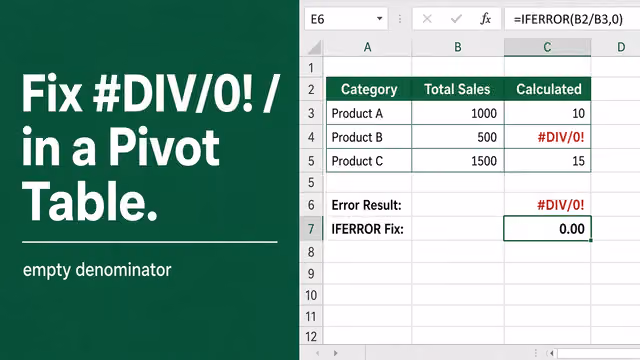Click the Total Sales header cell

click(x=458, y=89)
